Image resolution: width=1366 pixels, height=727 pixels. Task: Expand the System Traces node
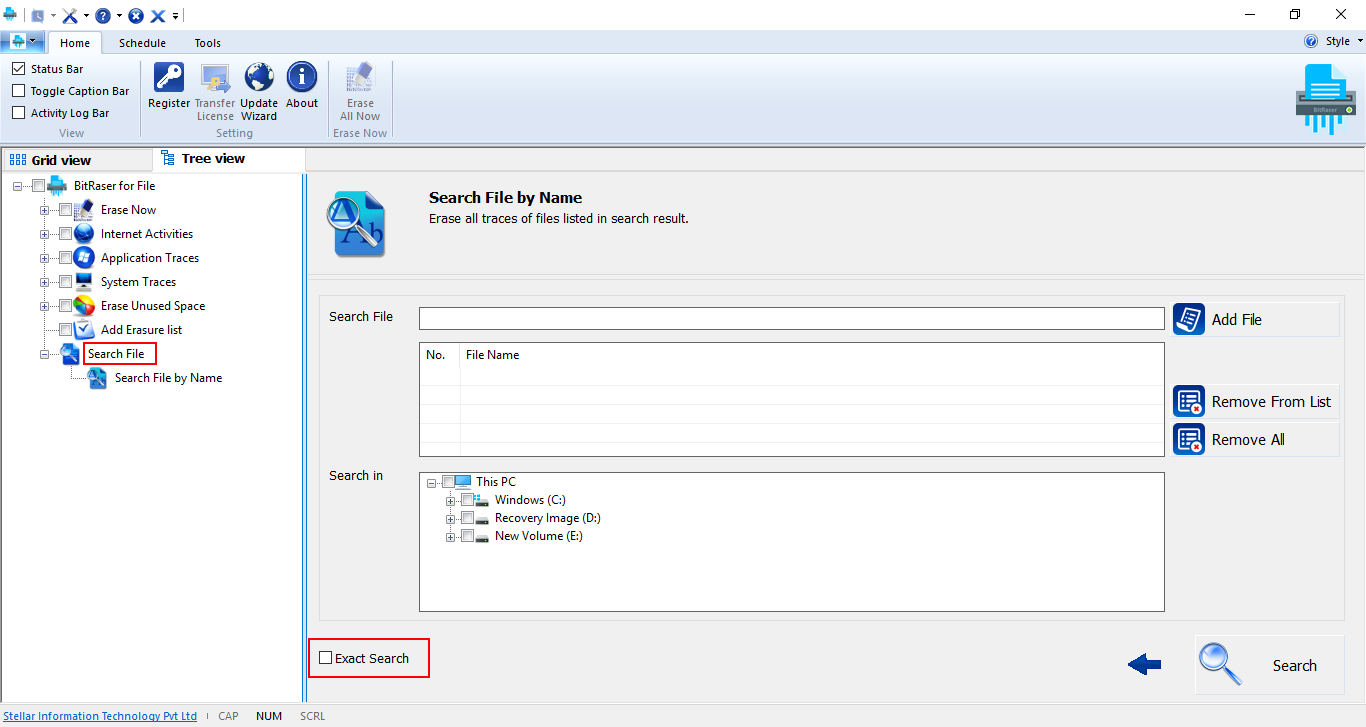[44, 282]
